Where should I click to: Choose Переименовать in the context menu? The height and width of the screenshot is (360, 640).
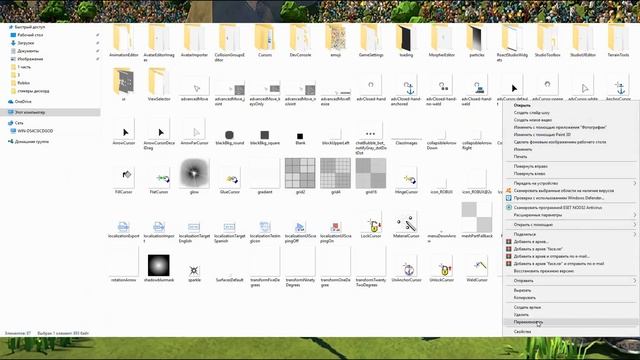pos(570,322)
